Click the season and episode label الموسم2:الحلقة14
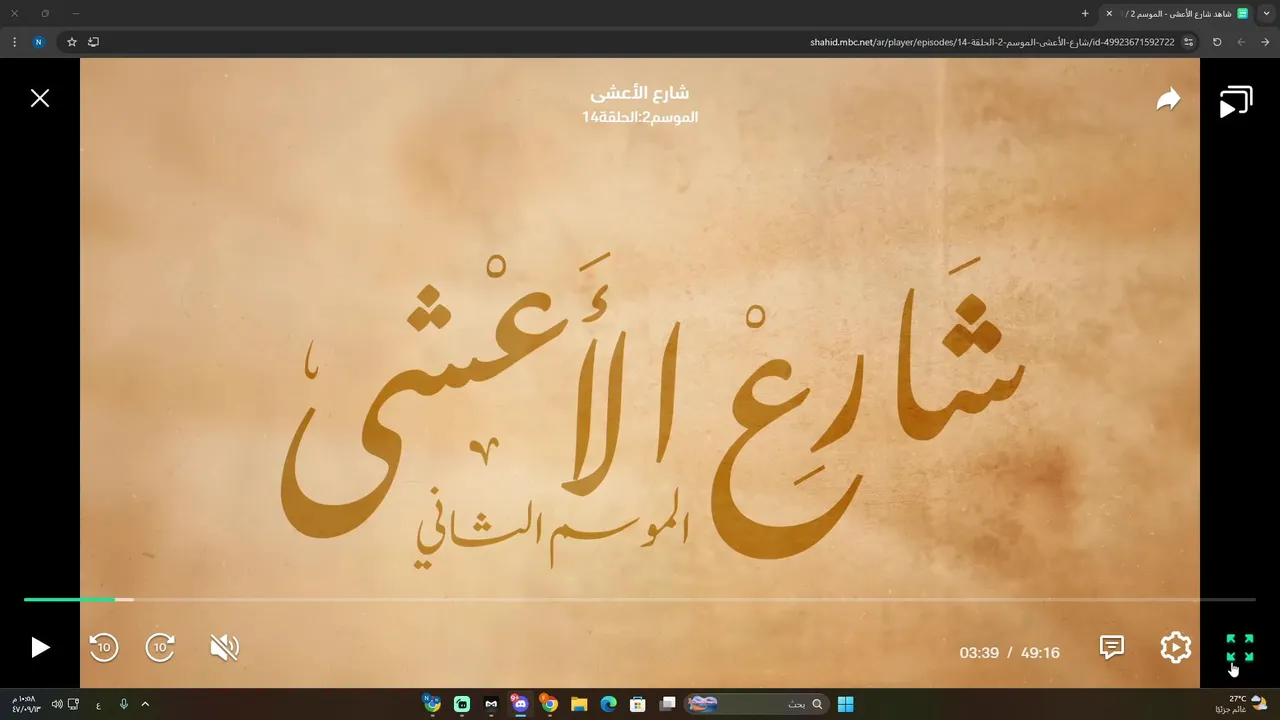Image resolution: width=1280 pixels, height=720 pixels. click(x=640, y=117)
